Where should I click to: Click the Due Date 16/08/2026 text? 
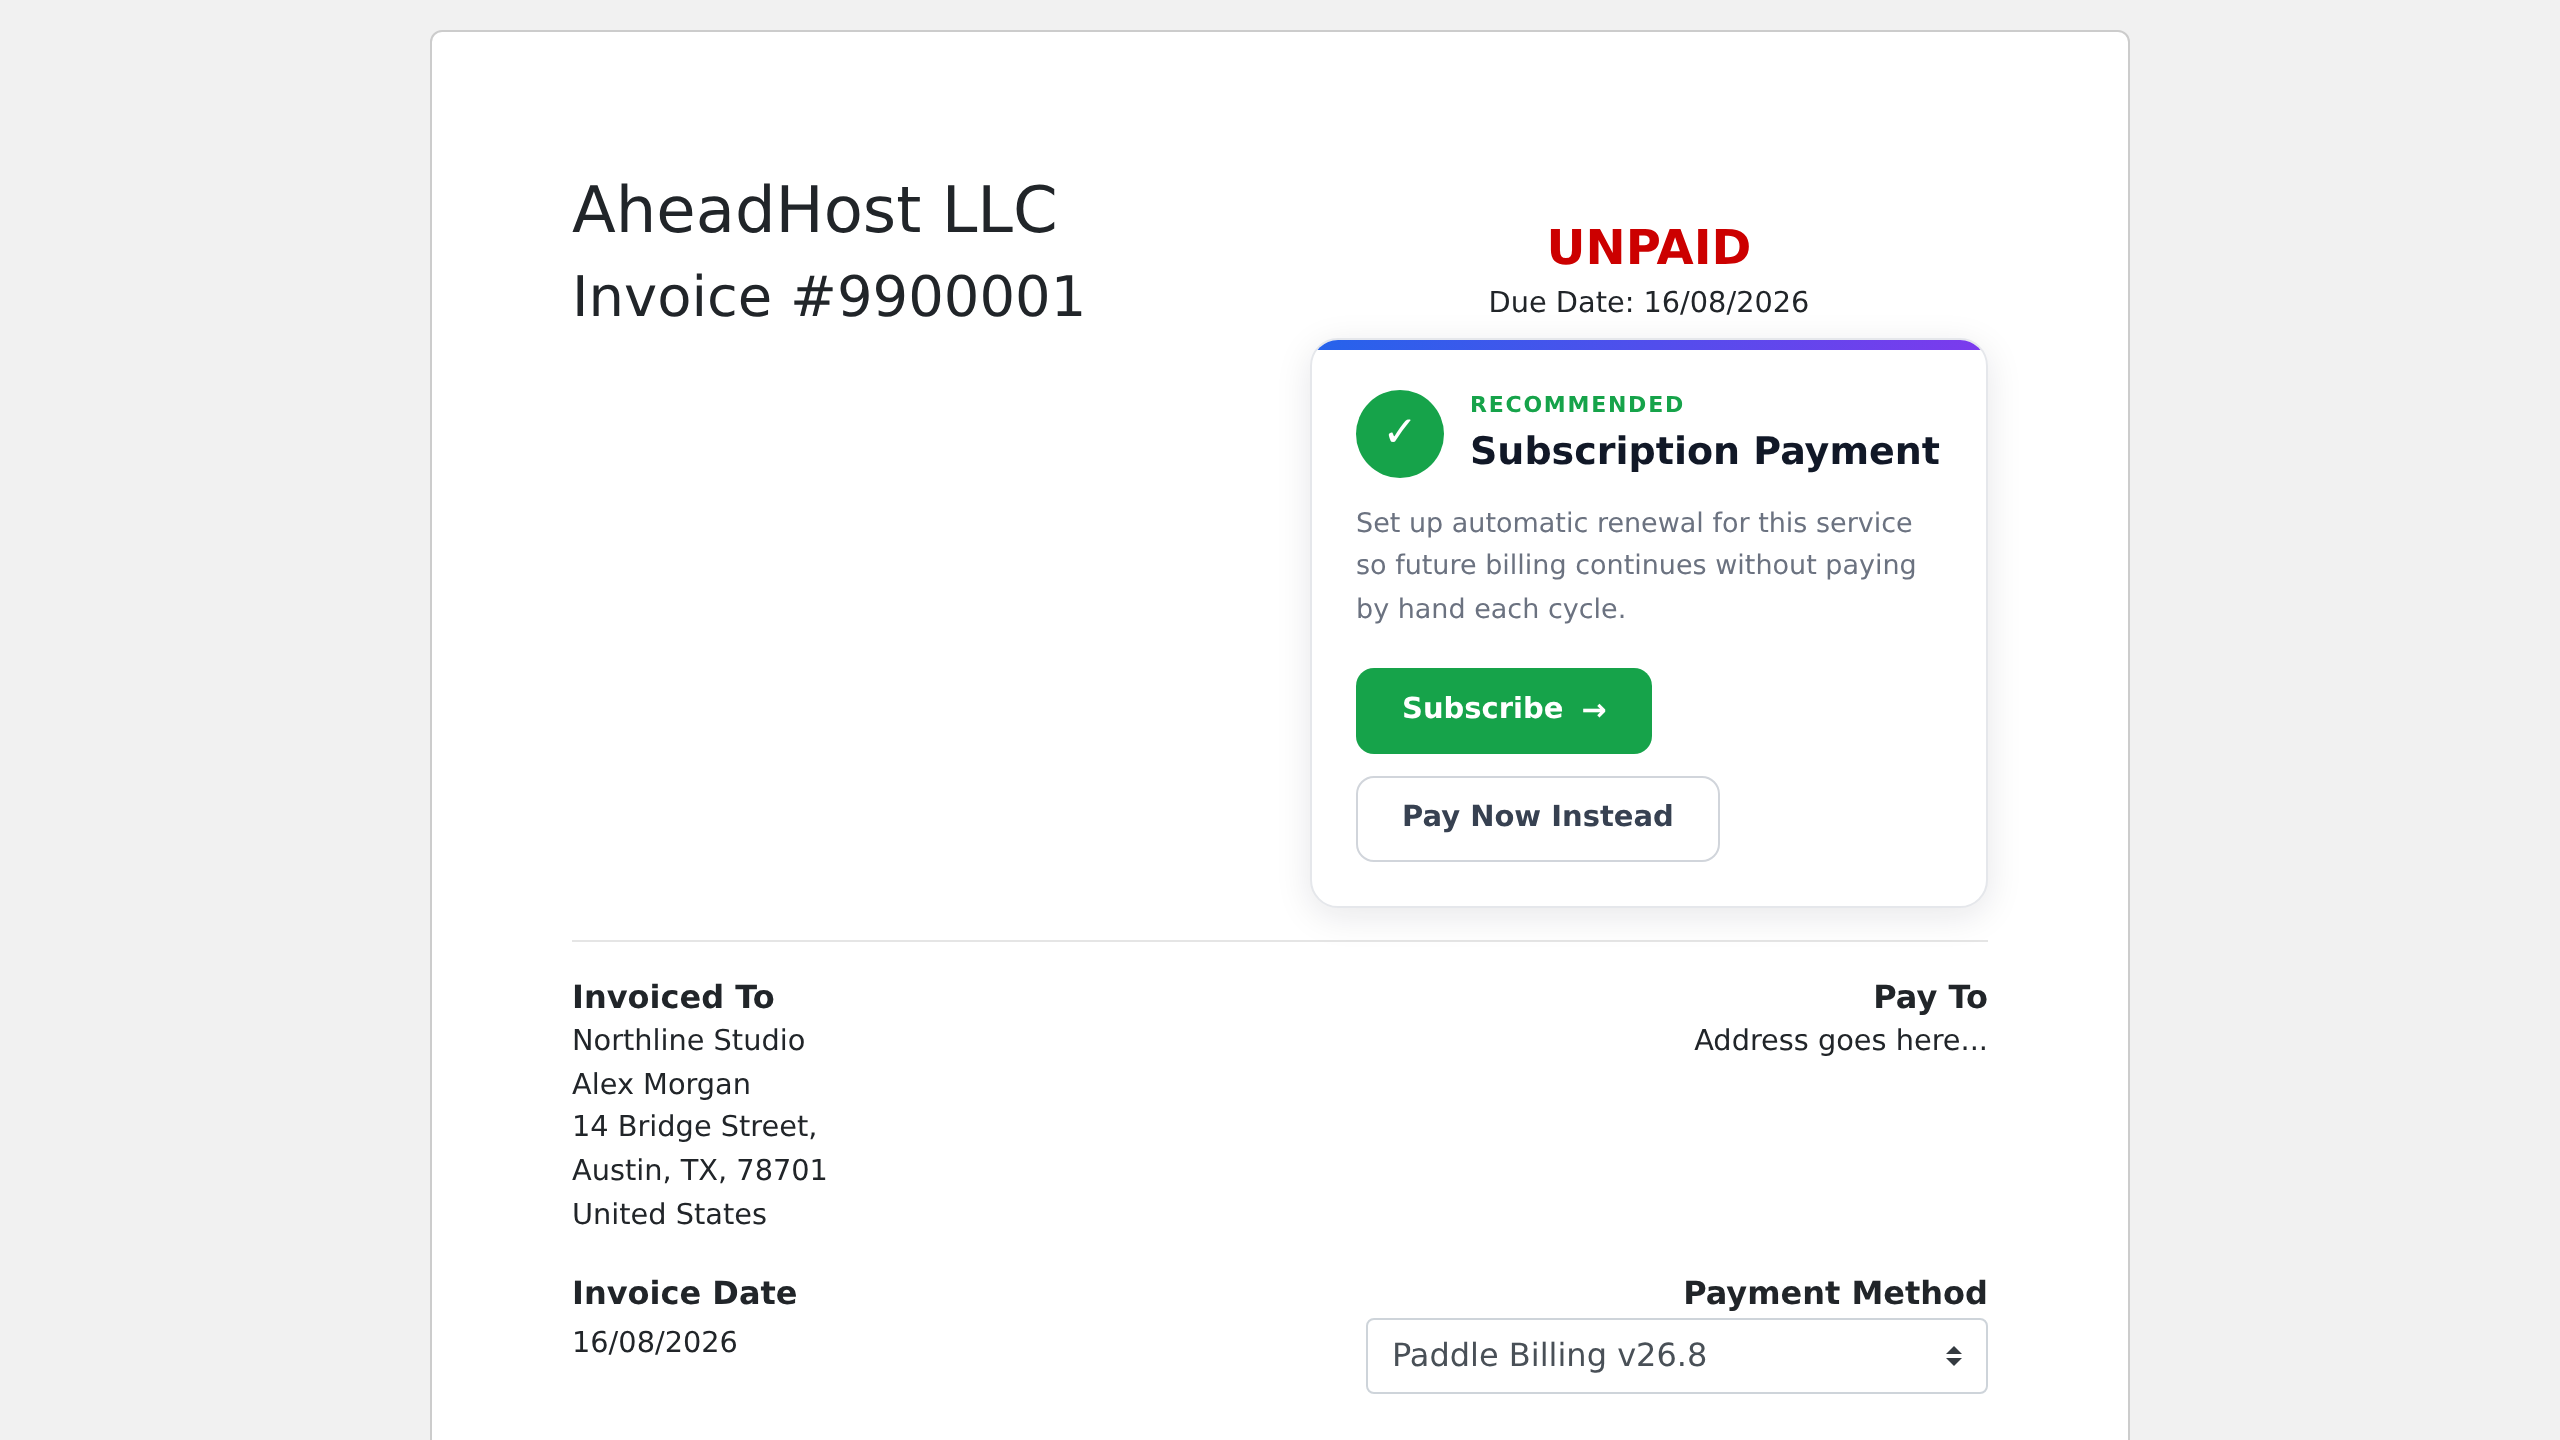1648,302
